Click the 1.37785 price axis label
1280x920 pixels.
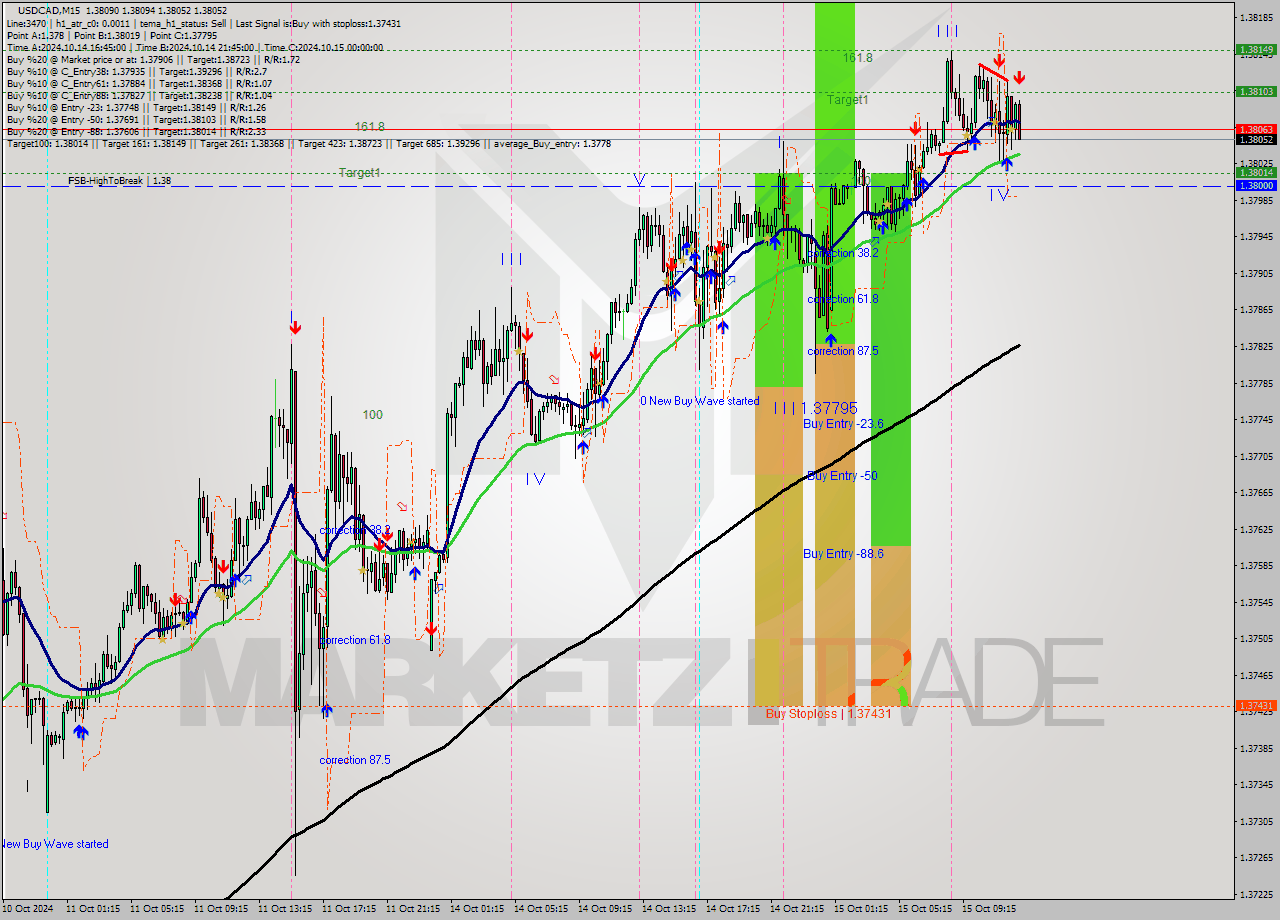point(1257,383)
